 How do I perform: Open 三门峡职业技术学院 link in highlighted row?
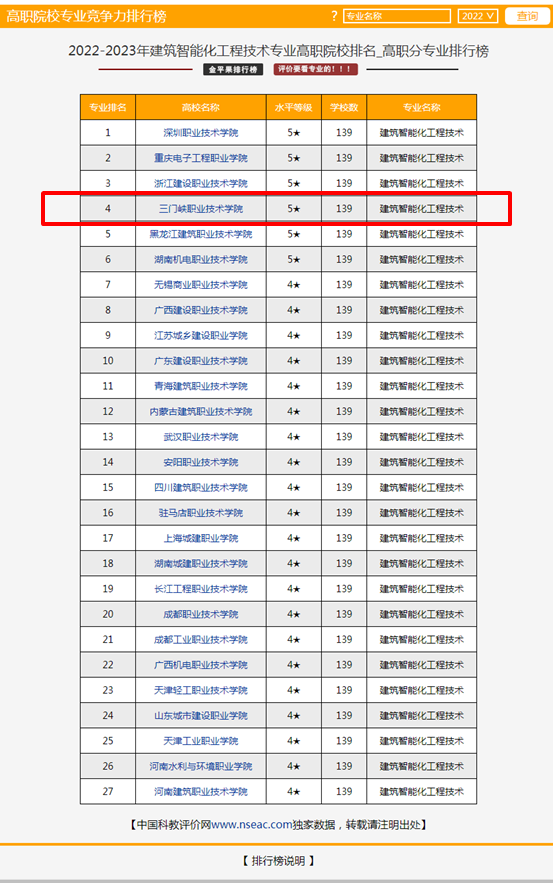coord(200,209)
